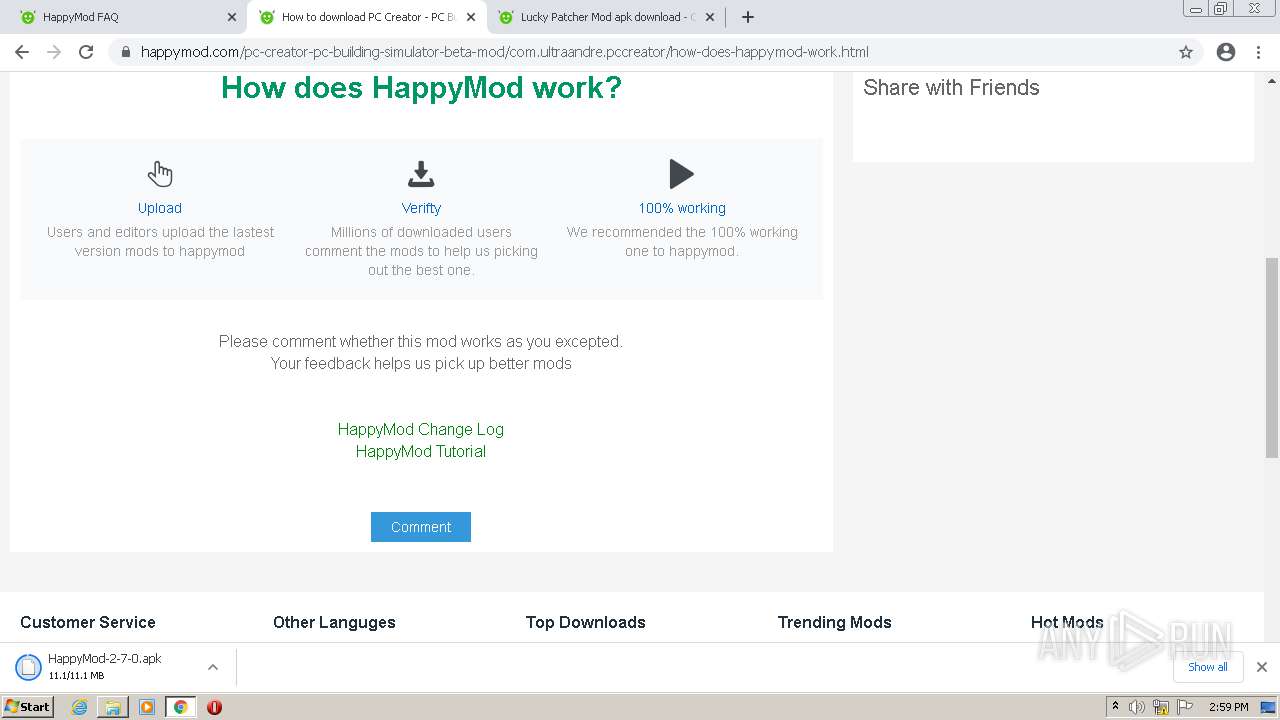
Task: Open the 100% working link
Action: (x=682, y=208)
